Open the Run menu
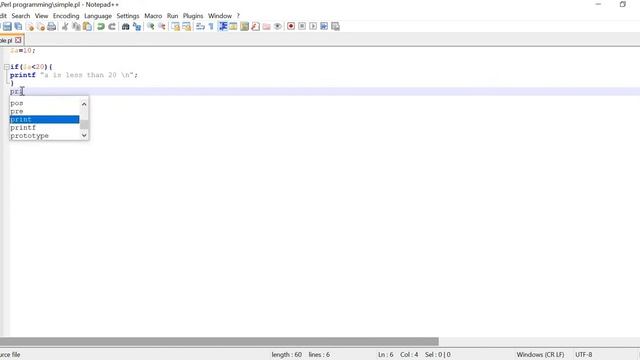Screen dimensions: 640x360 pyautogui.click(x=172, y=16)
